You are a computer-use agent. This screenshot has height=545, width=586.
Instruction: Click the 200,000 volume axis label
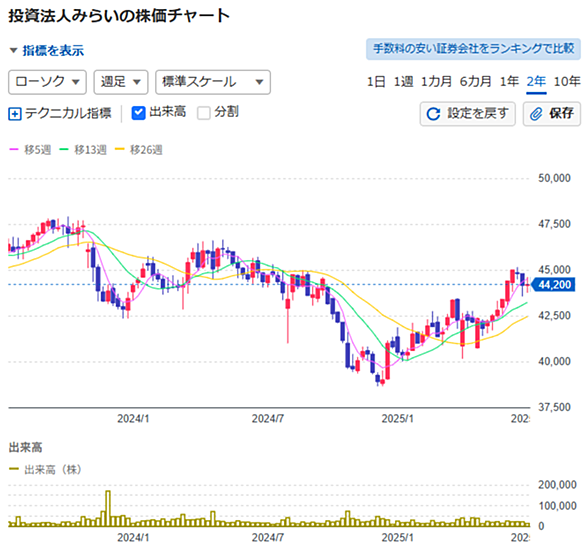click(x=557, y=485)
